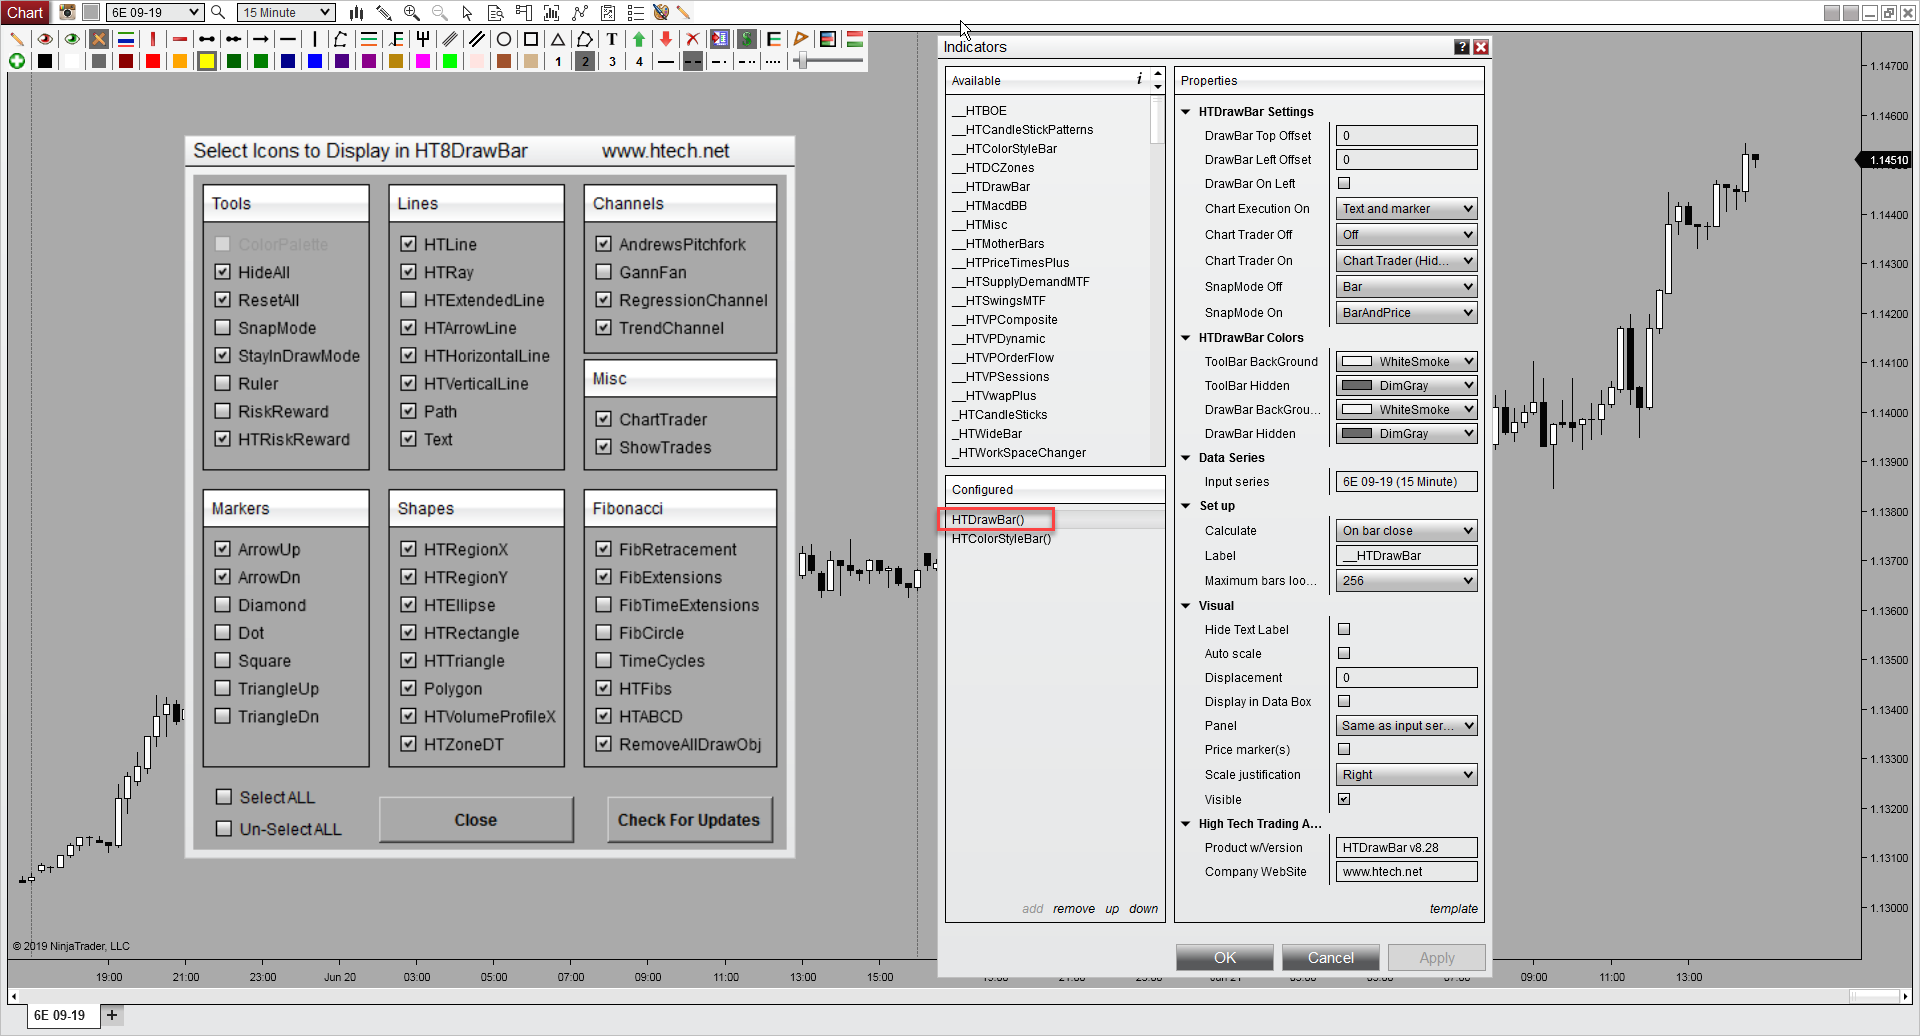The width and height of the screenshot is (1920, 1036).
Task: Click the template link
Action: tap(1454, 909)
